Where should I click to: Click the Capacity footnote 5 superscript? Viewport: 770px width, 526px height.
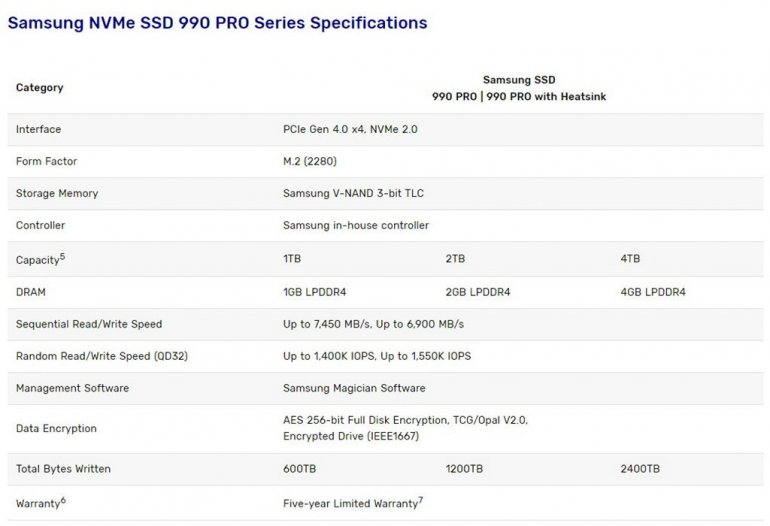click(62, 255)
